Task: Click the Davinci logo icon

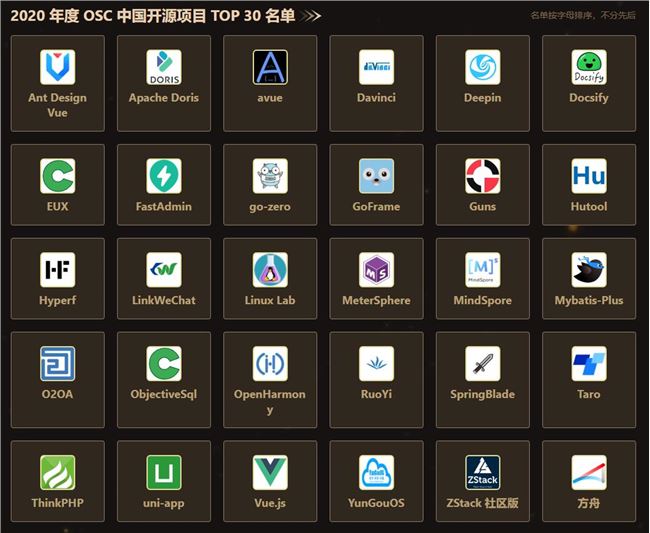Action: click(x=376, y=67)
